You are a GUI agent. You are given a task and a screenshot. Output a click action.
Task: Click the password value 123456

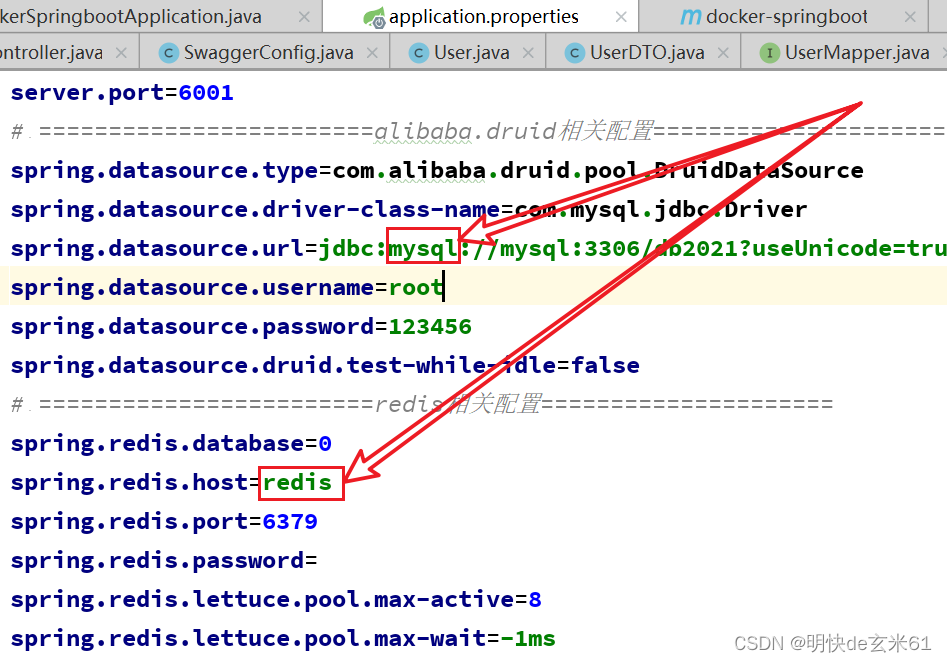(x=429, y=327)
